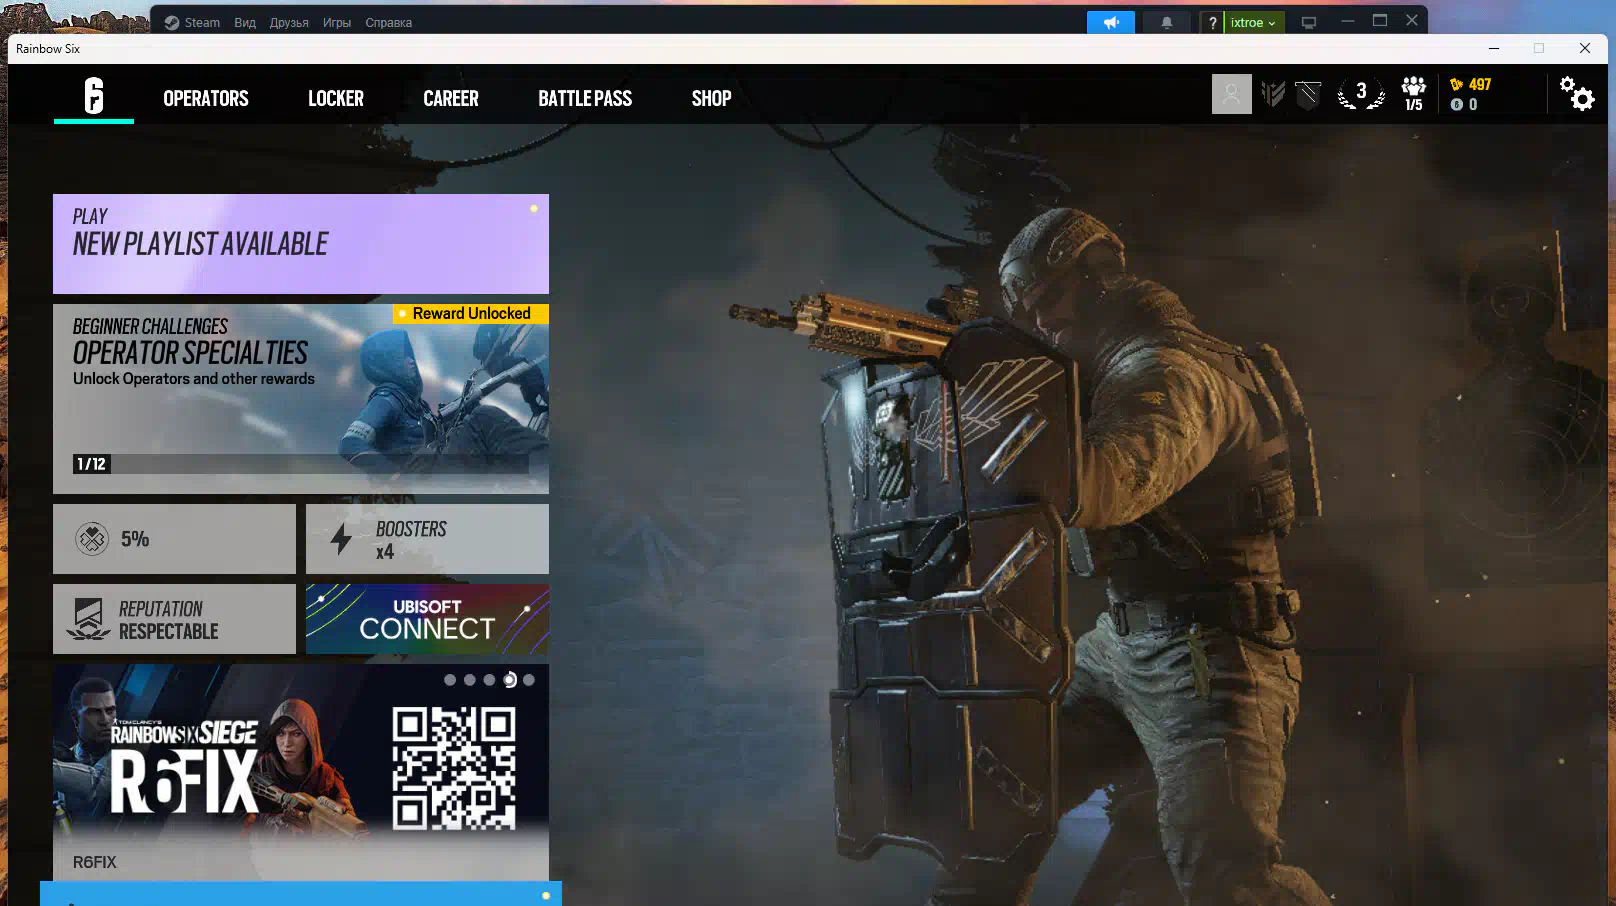Click the BOOSTERS x4 tile
Screen dimensions: 1616x906
(427, 539)
